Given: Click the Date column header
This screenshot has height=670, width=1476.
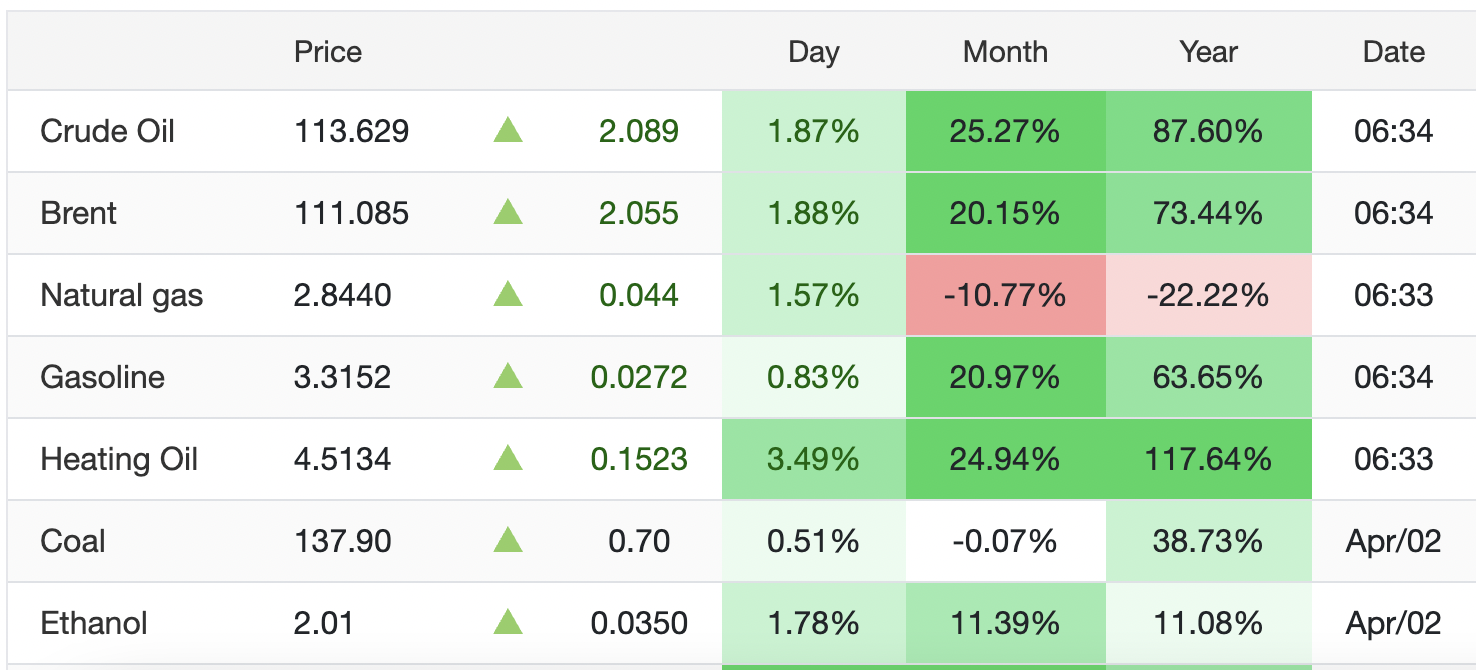Looking at the screenshot, I should coord(1394,52).
